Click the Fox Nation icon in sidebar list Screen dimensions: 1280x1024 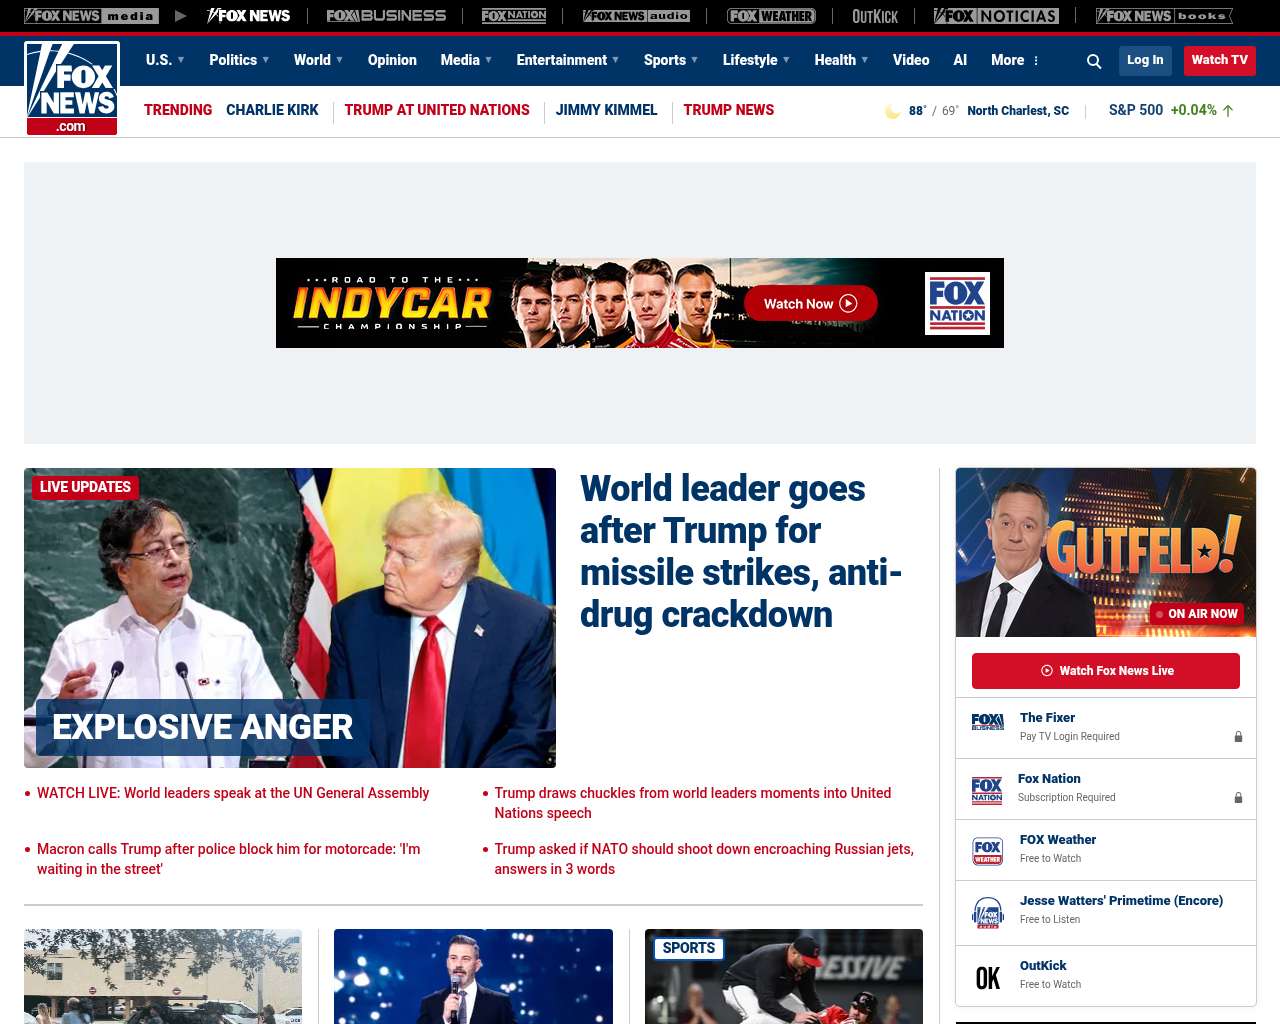coord(987,791)
